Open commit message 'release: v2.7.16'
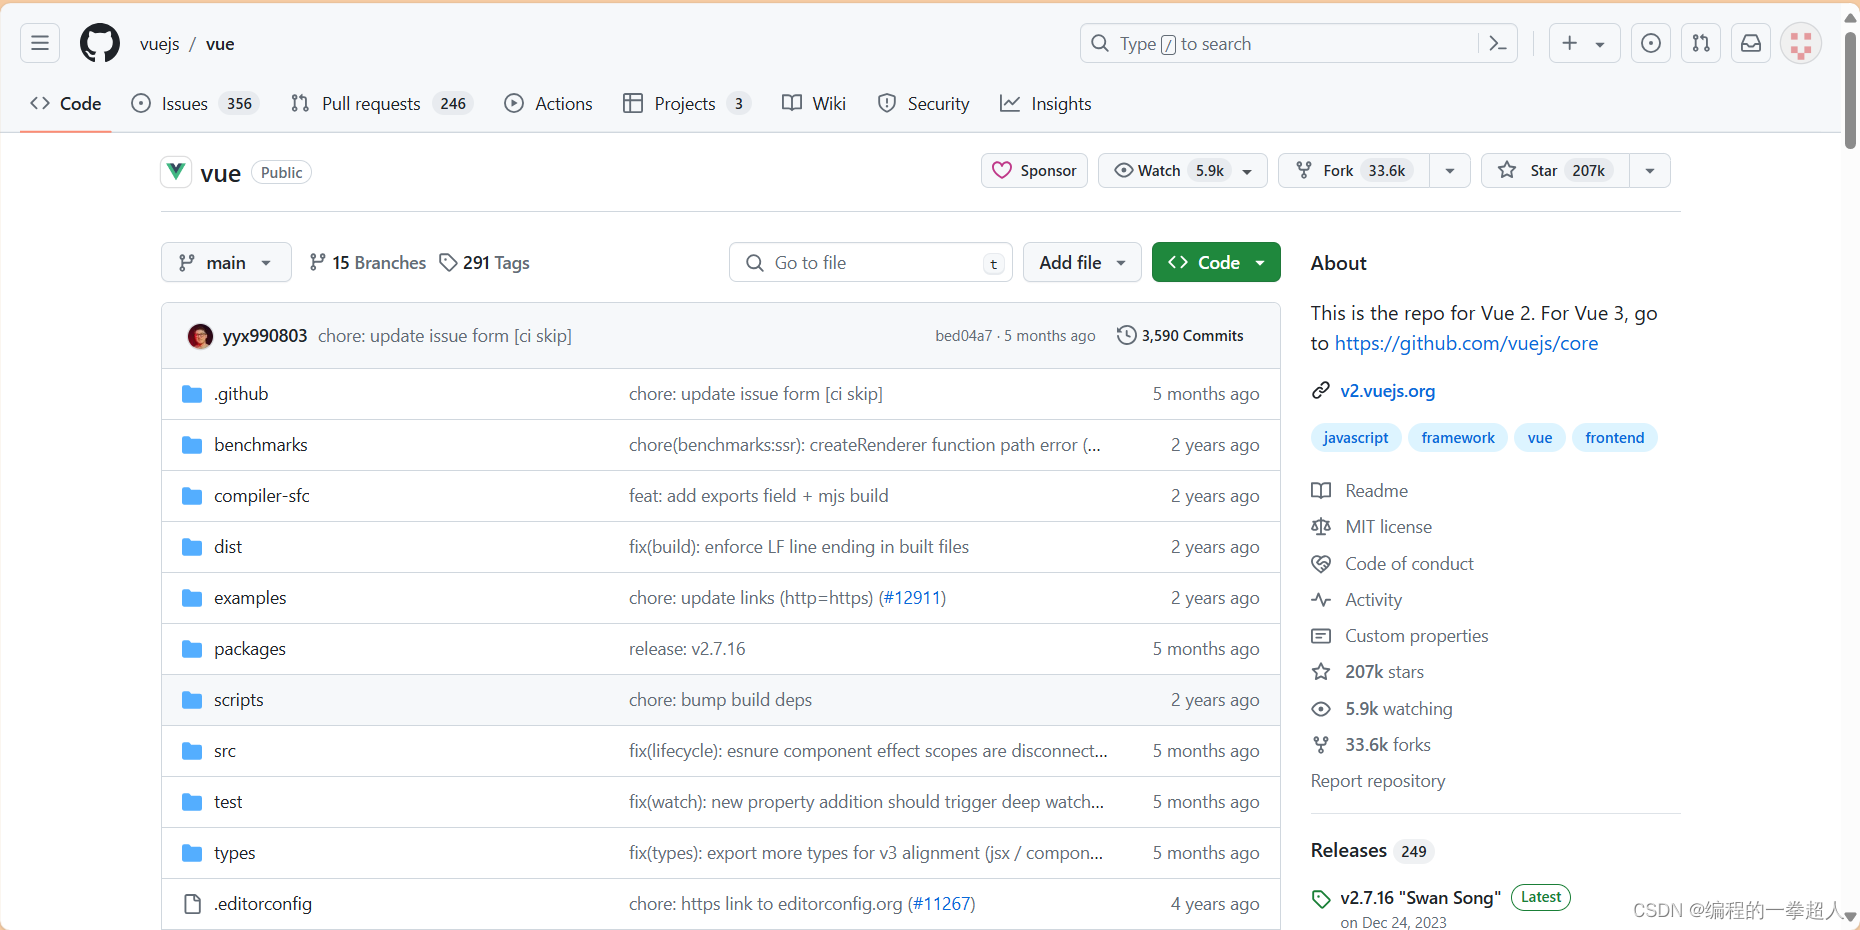The width and height of the screenshot is (1860, 930). coord(687,649)
